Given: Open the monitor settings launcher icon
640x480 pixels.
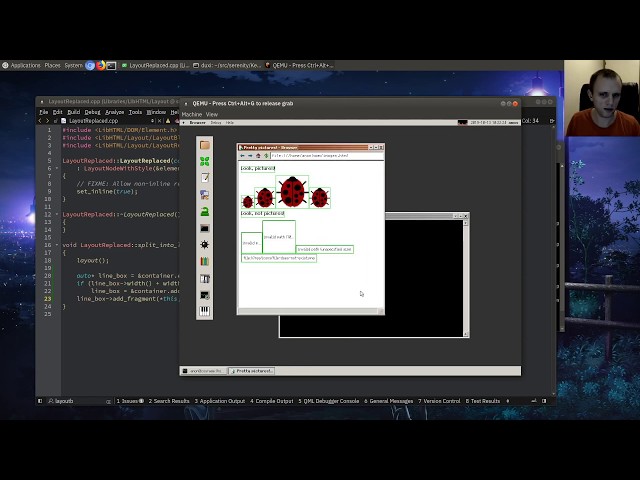Looking at the screenshot, I should click(x=204, y=295).
